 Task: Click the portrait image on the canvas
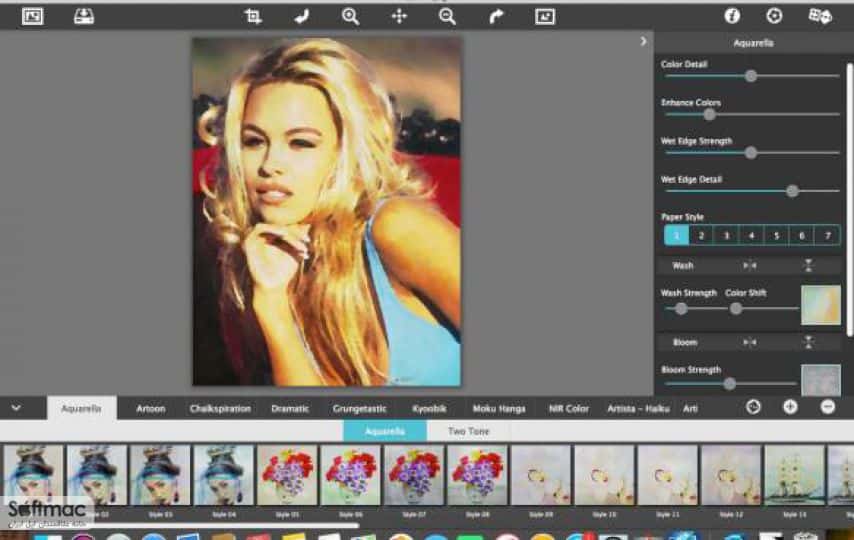326,211
